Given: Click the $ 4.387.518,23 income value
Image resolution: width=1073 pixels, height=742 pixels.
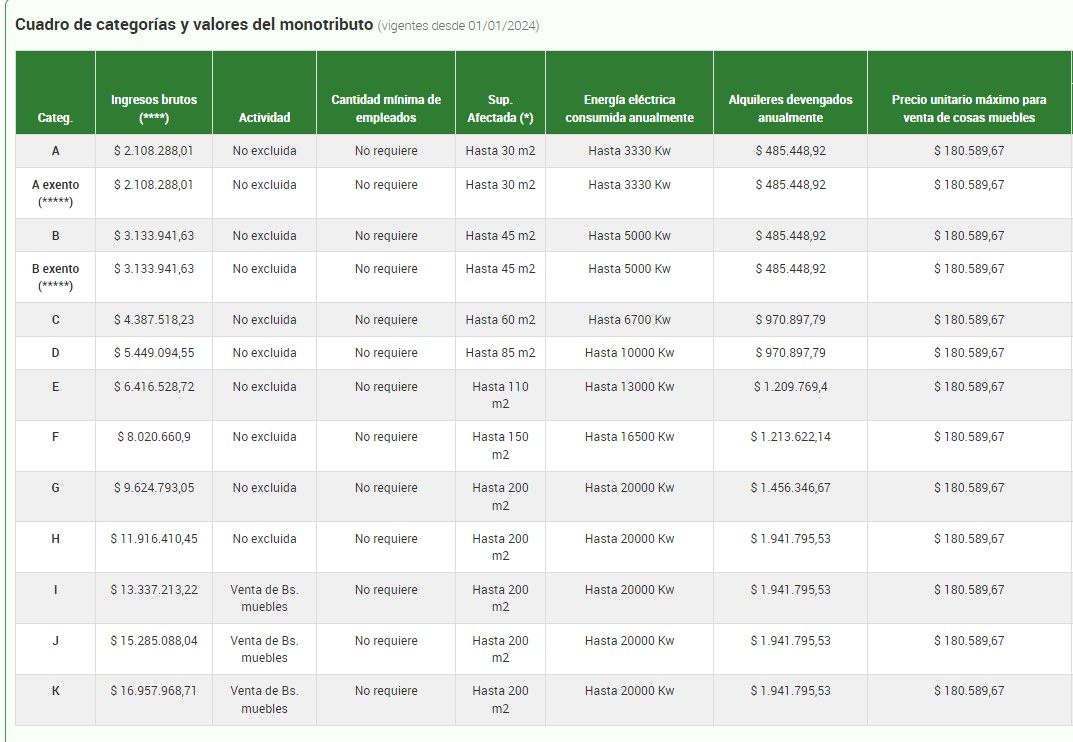Looking at the screenshot, I should pyautogui.click(x=154, y=320).
